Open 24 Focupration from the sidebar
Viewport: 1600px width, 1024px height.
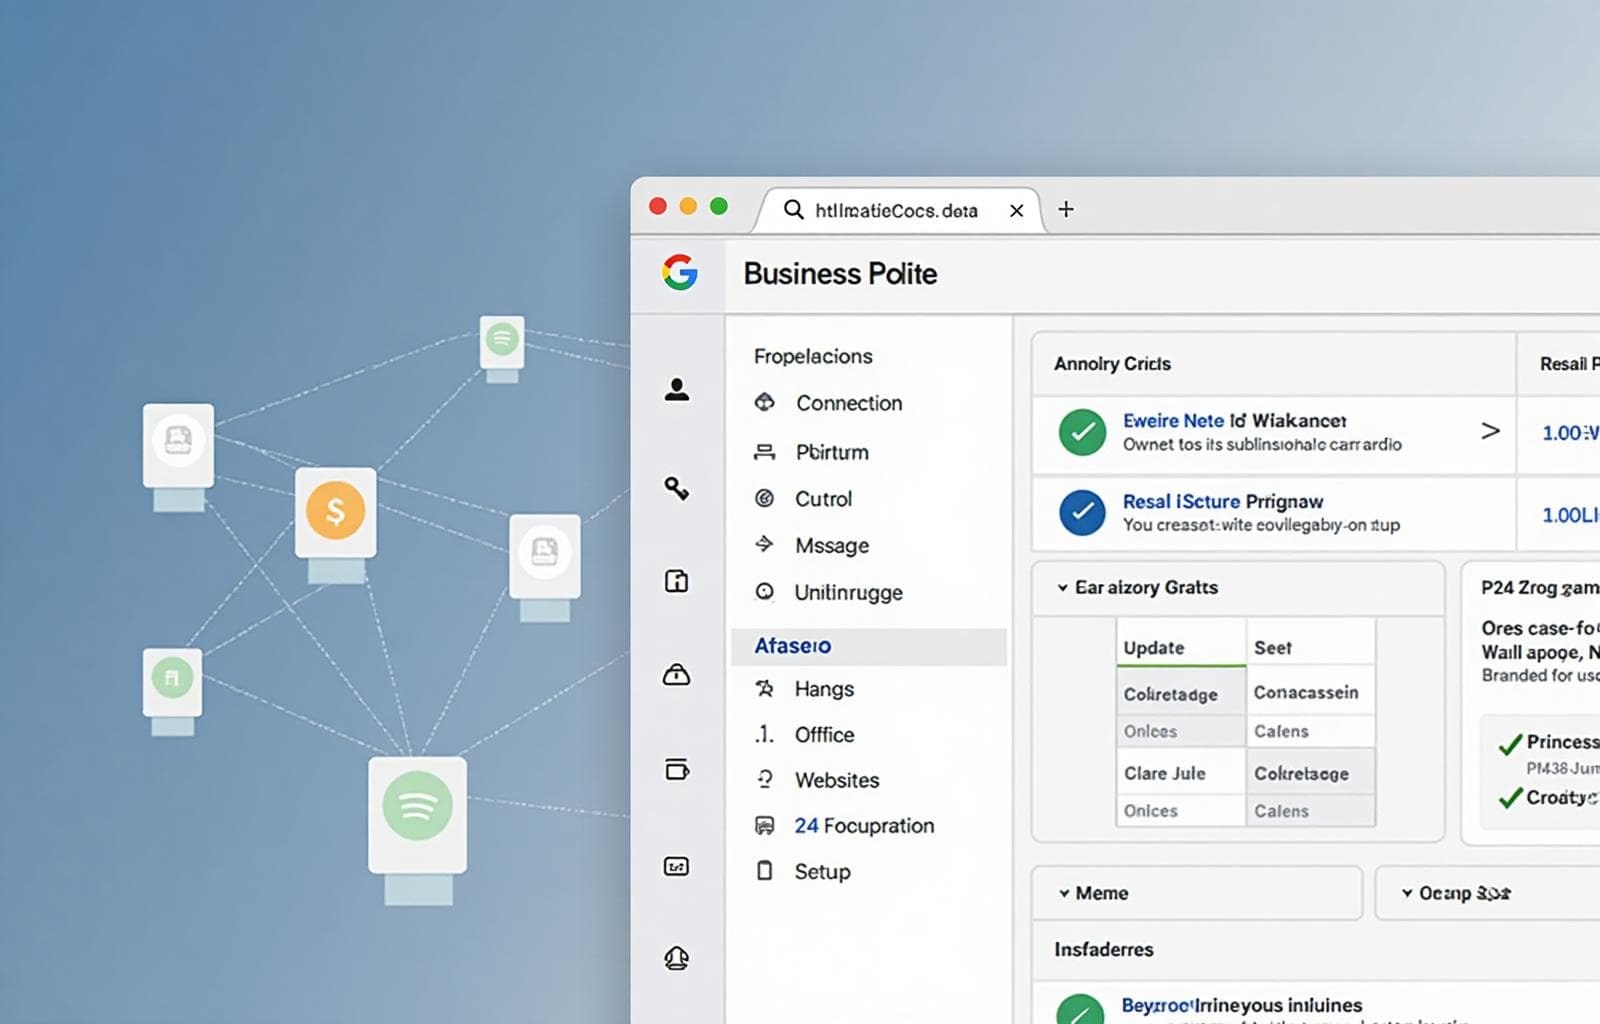point(864,825)
